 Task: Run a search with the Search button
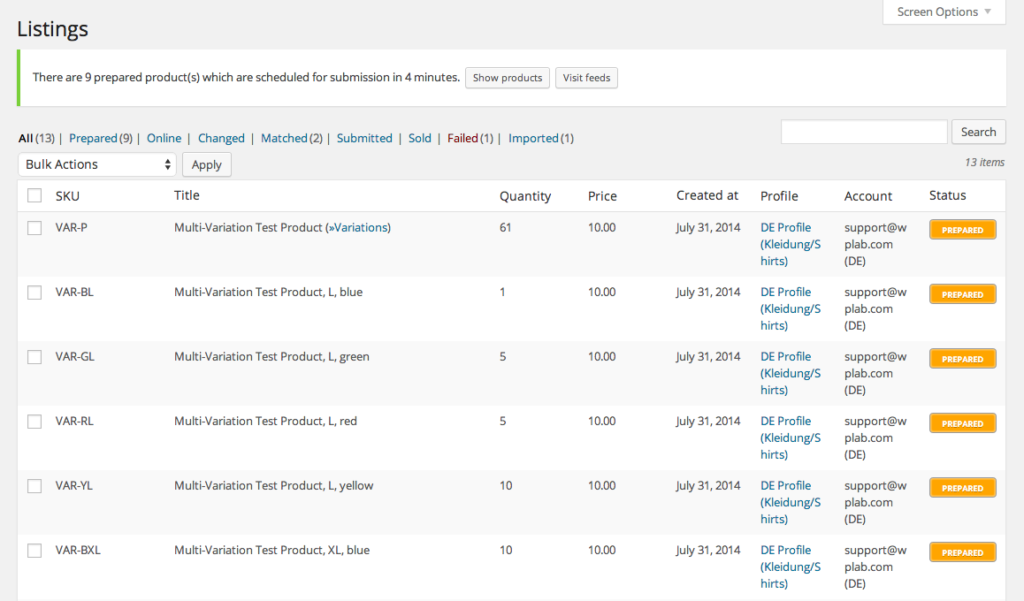click(x=978, y=131)
